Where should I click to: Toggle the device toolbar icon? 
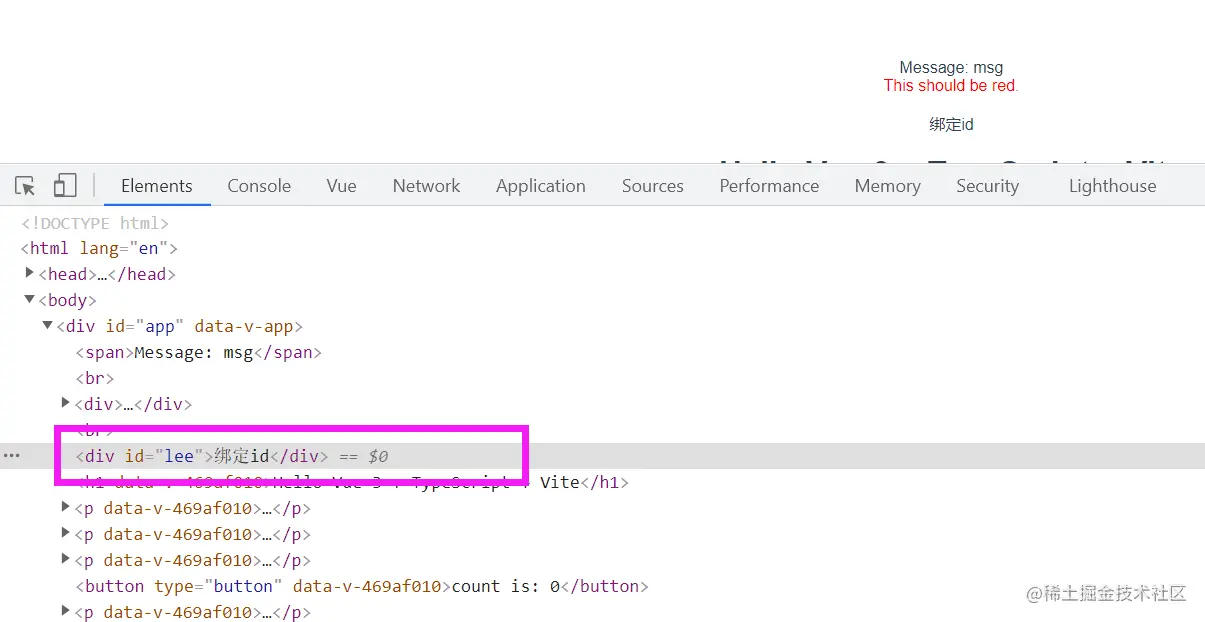tap(65, 186)
